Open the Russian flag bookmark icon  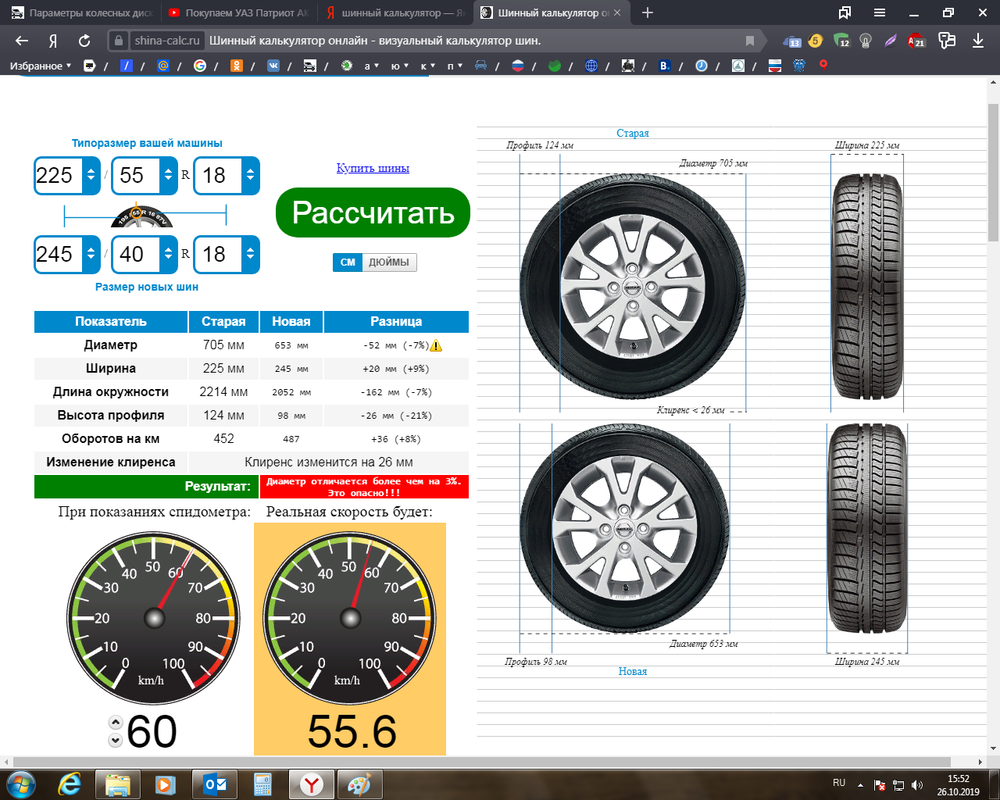click(x=518, y=65)
